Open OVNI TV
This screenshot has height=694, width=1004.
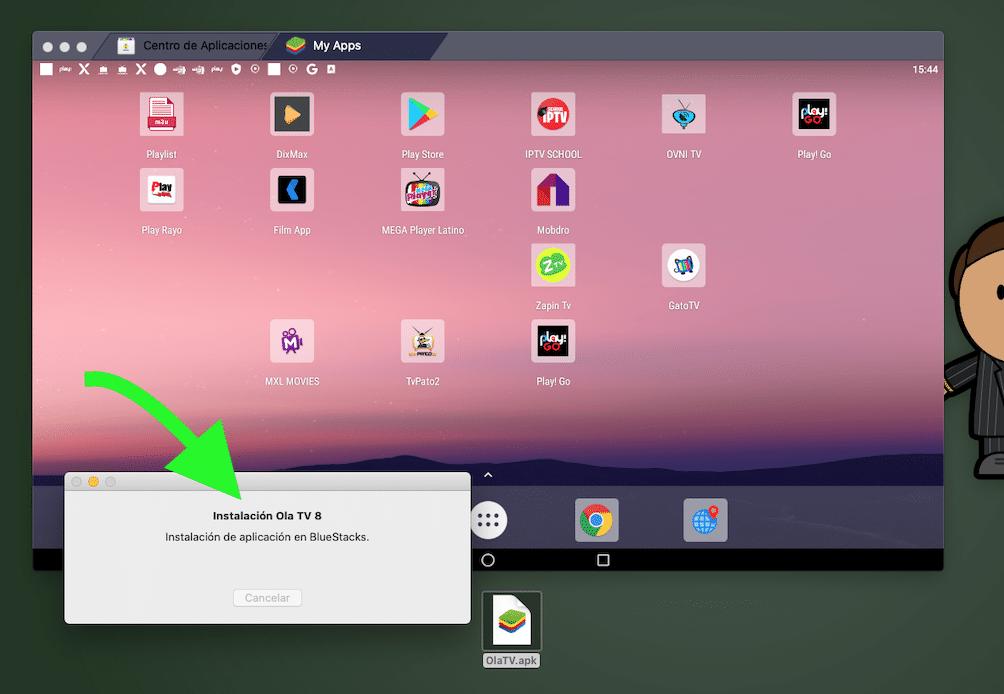coord(683,113)
